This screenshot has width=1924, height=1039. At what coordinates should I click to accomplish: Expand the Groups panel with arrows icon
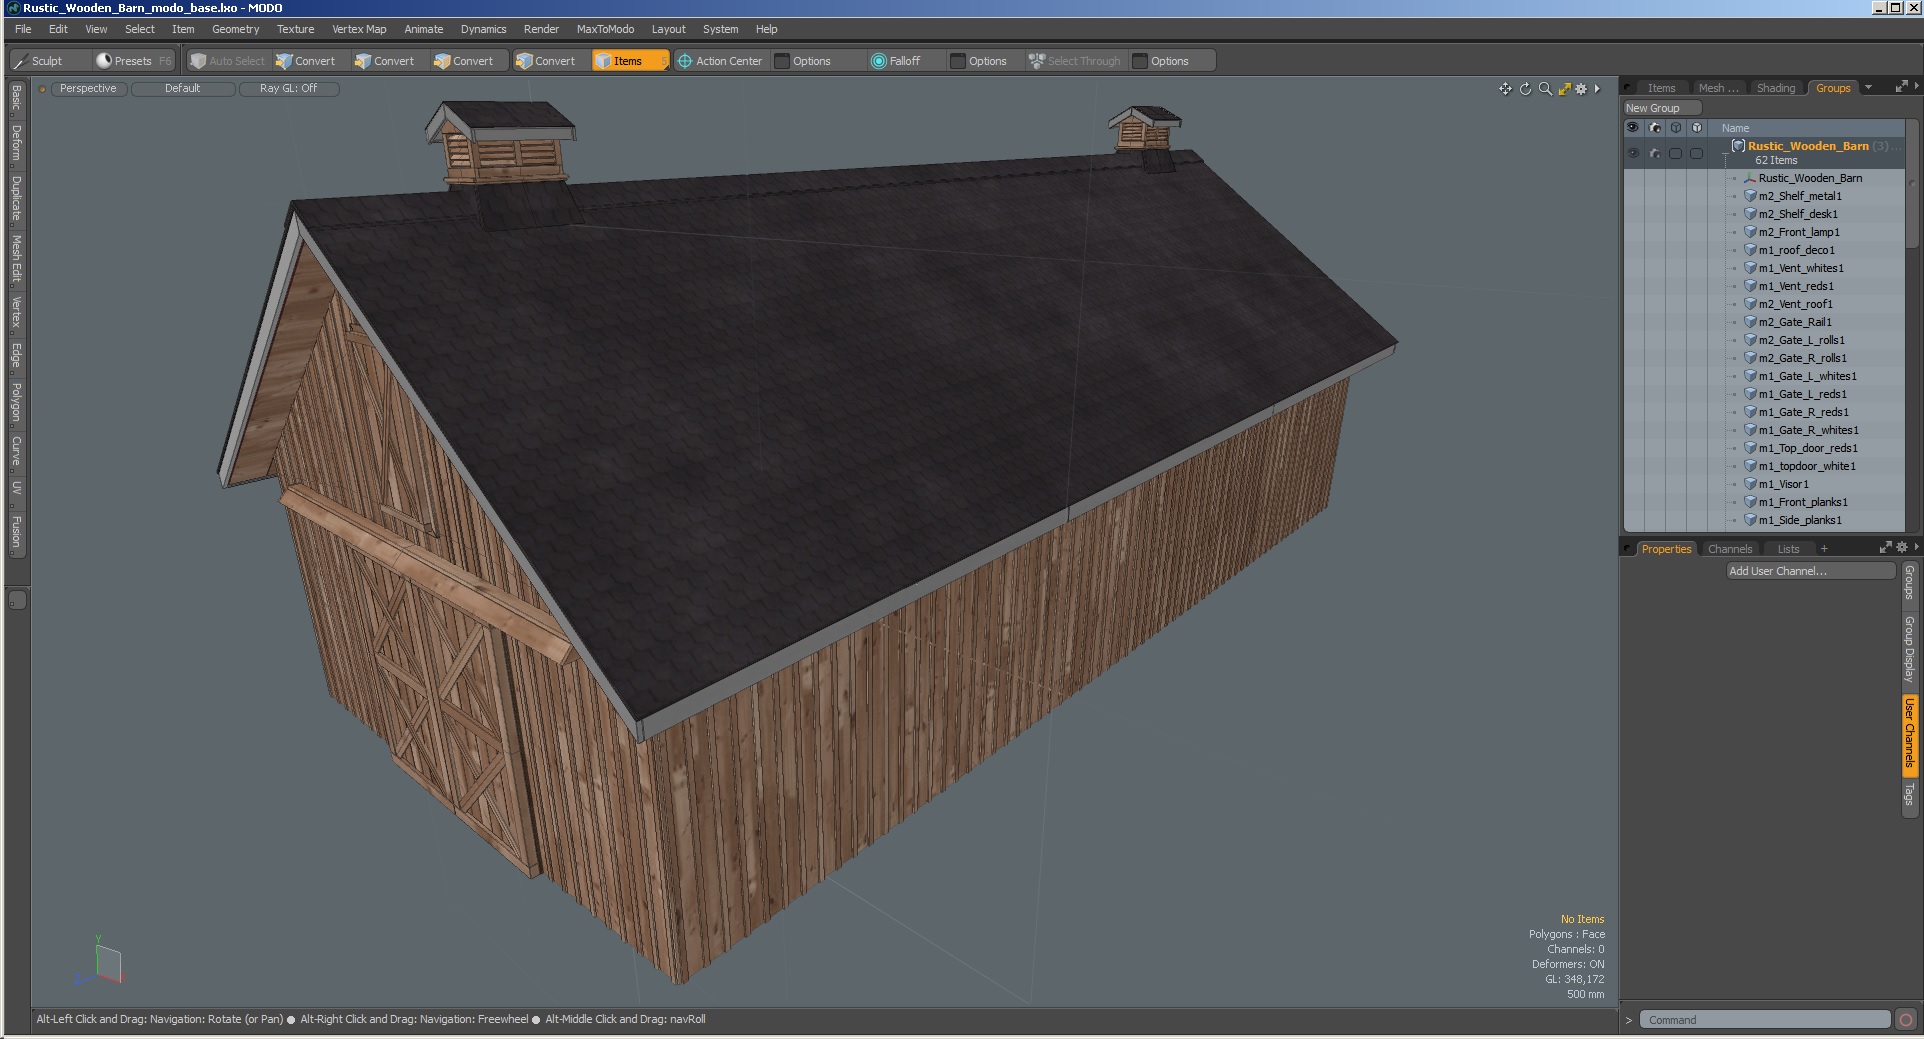[1901, 87]
